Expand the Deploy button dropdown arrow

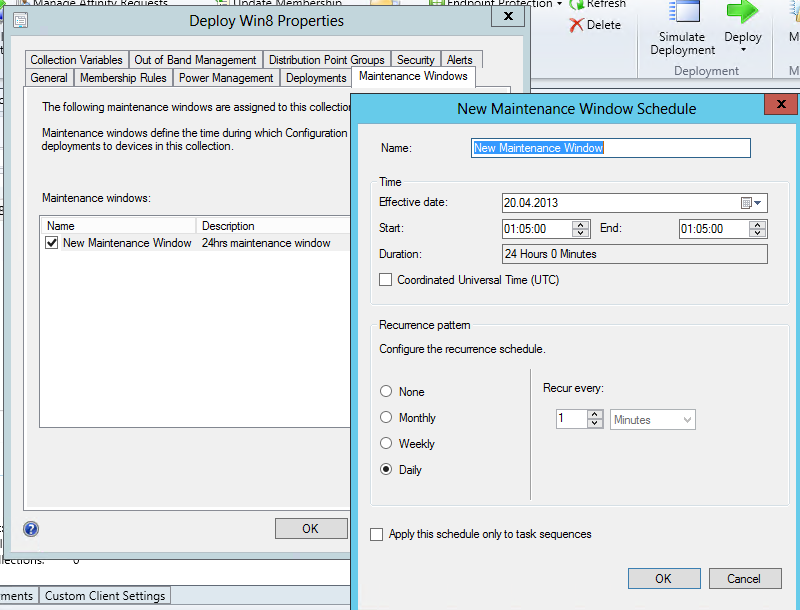point(743,50)
